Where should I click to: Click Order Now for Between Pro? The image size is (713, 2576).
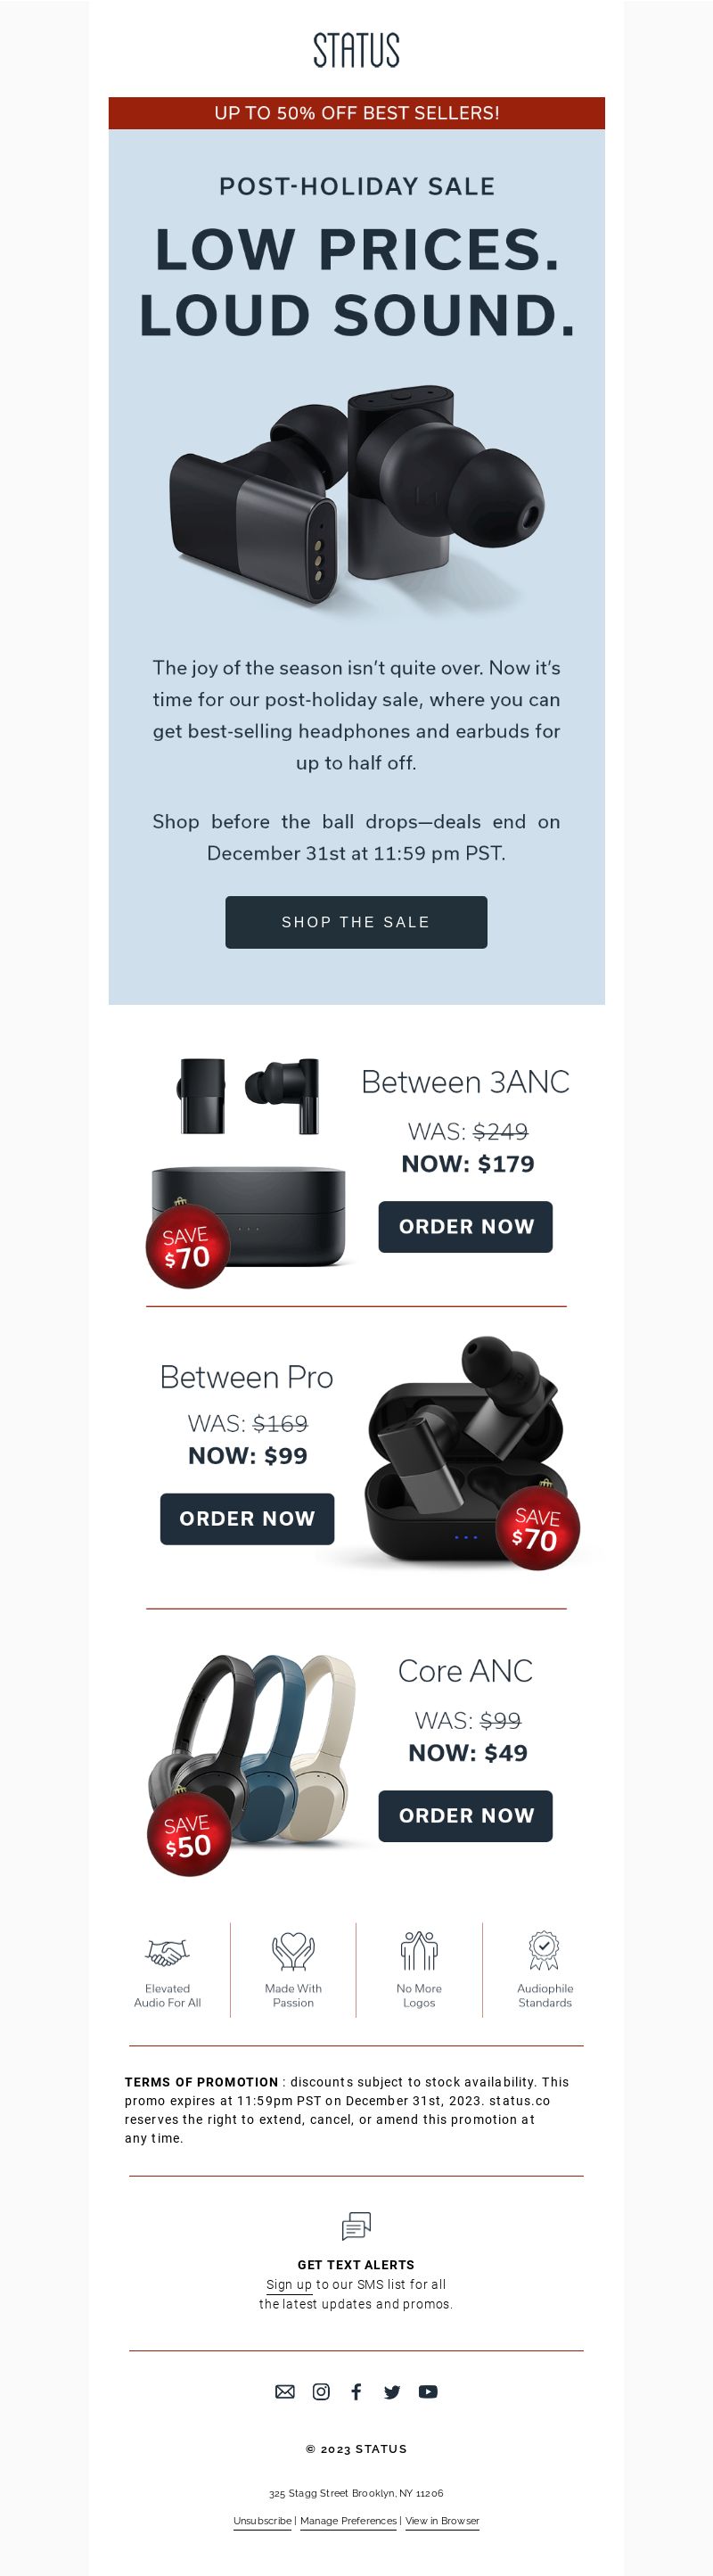[247, 1519]
